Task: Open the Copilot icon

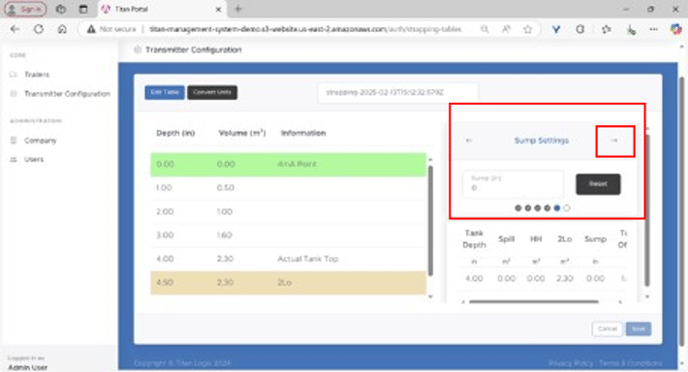Action: tap(676, 29)
